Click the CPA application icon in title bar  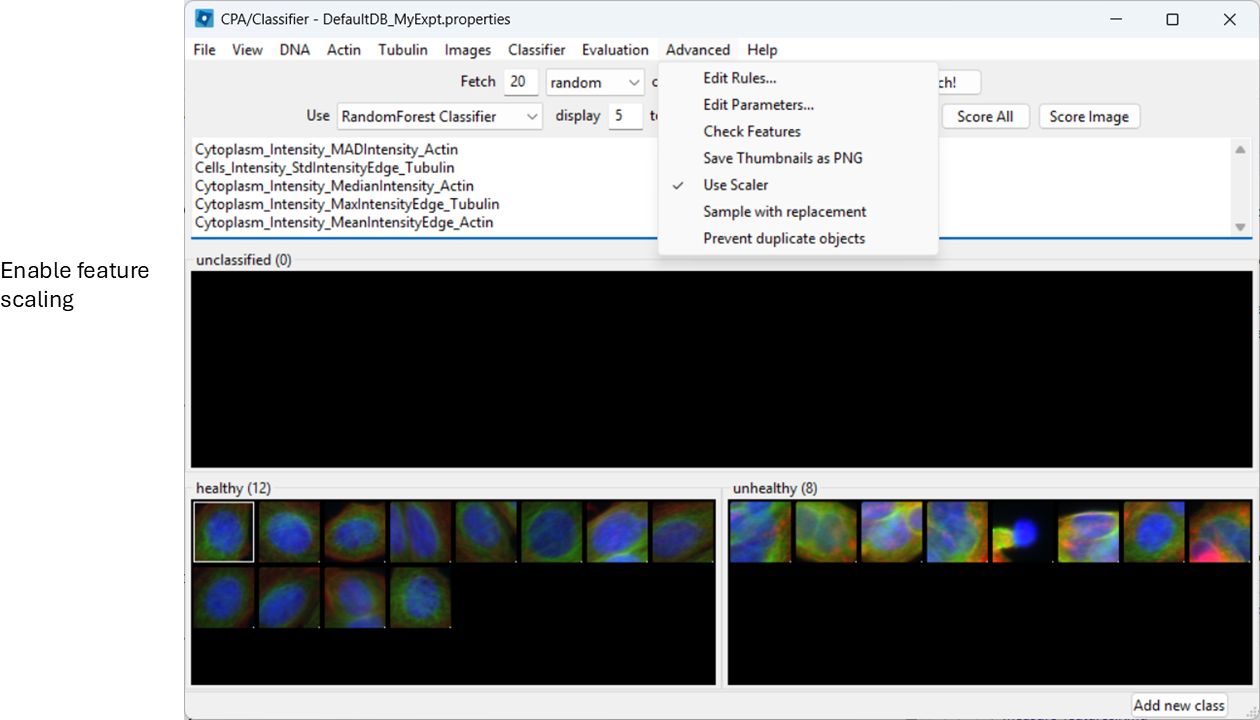coord(204,18)
